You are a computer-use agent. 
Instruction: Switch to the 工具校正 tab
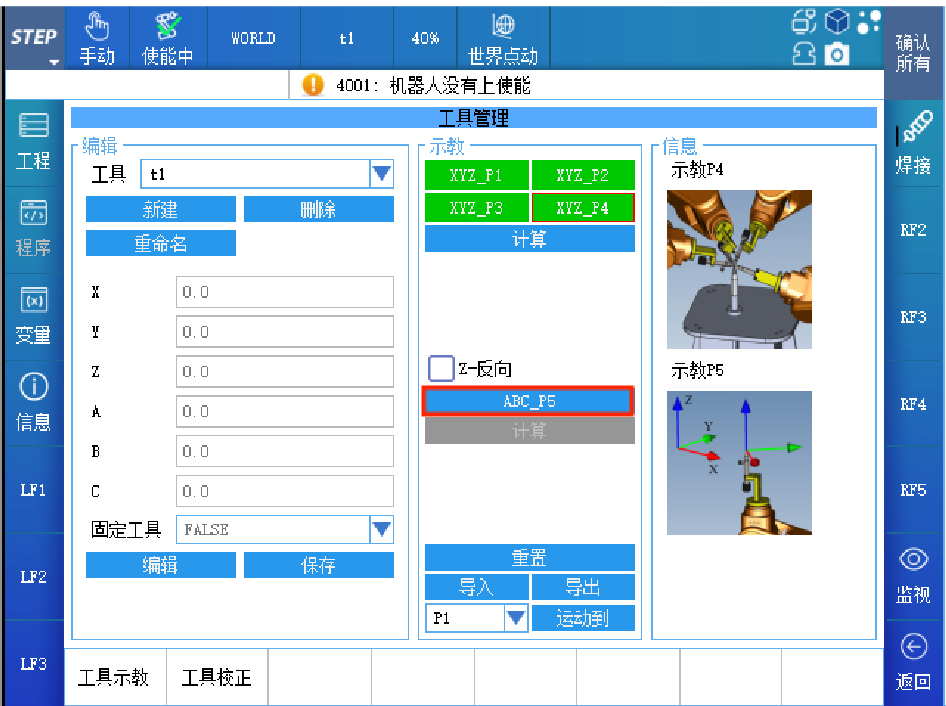tap(217, 678)
